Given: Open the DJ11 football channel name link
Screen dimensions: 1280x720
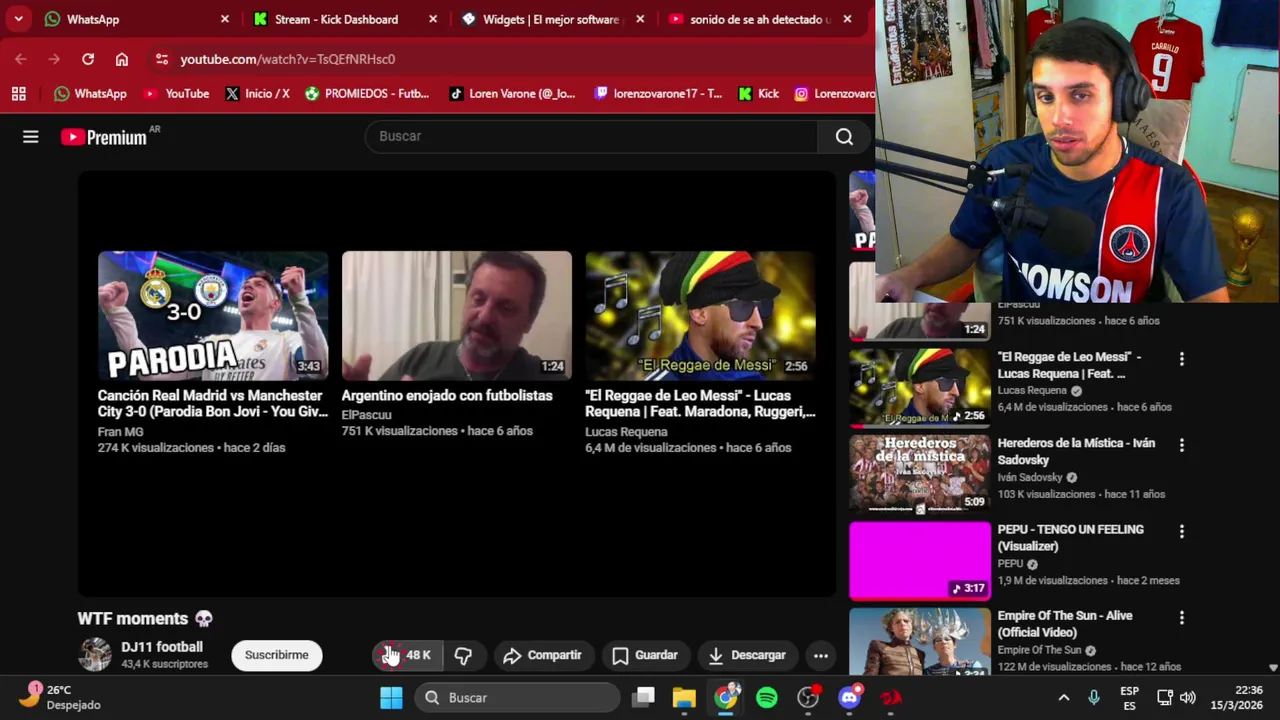Looking at the screenshot, I should [162, 647].
